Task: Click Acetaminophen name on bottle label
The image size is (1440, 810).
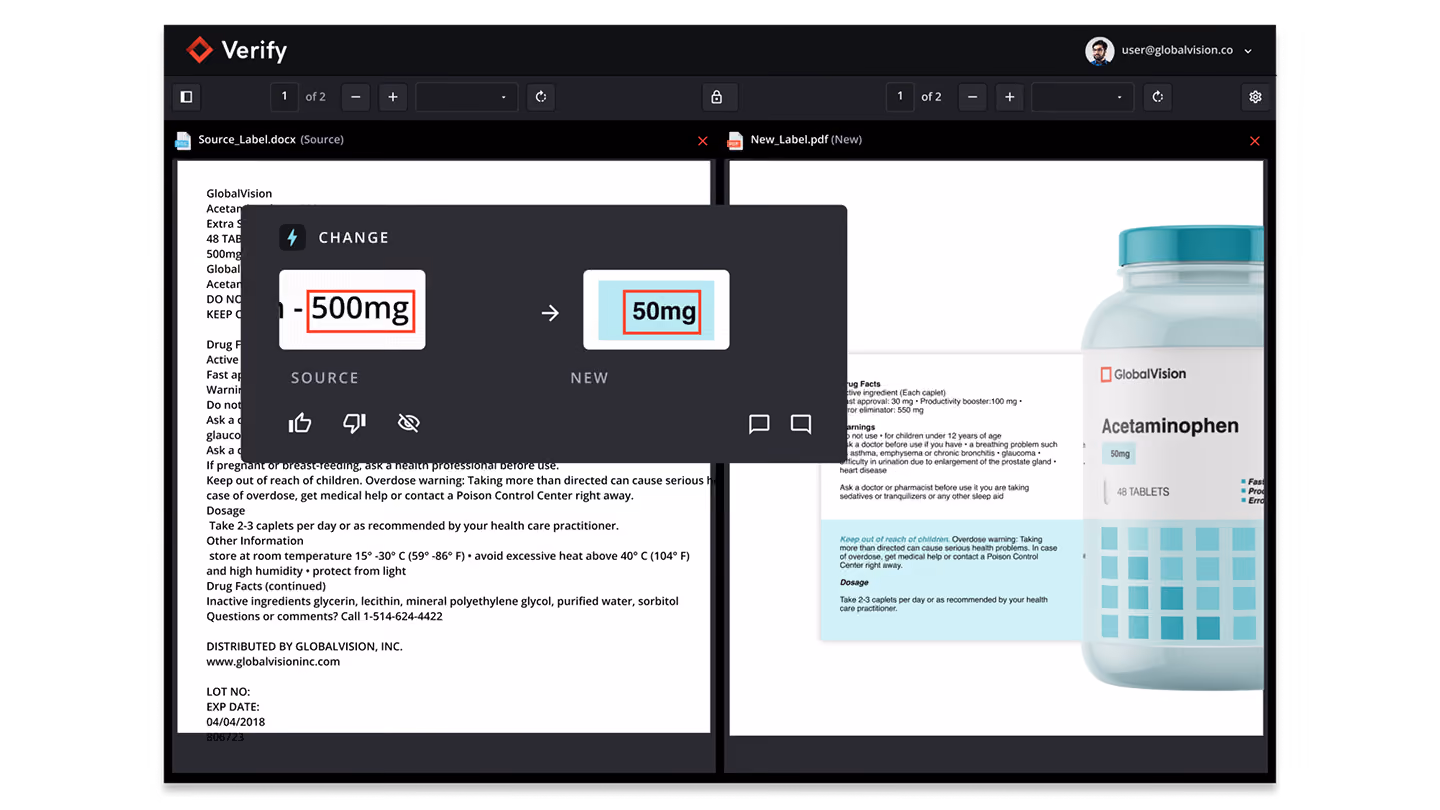Action: pos(1170,426)
